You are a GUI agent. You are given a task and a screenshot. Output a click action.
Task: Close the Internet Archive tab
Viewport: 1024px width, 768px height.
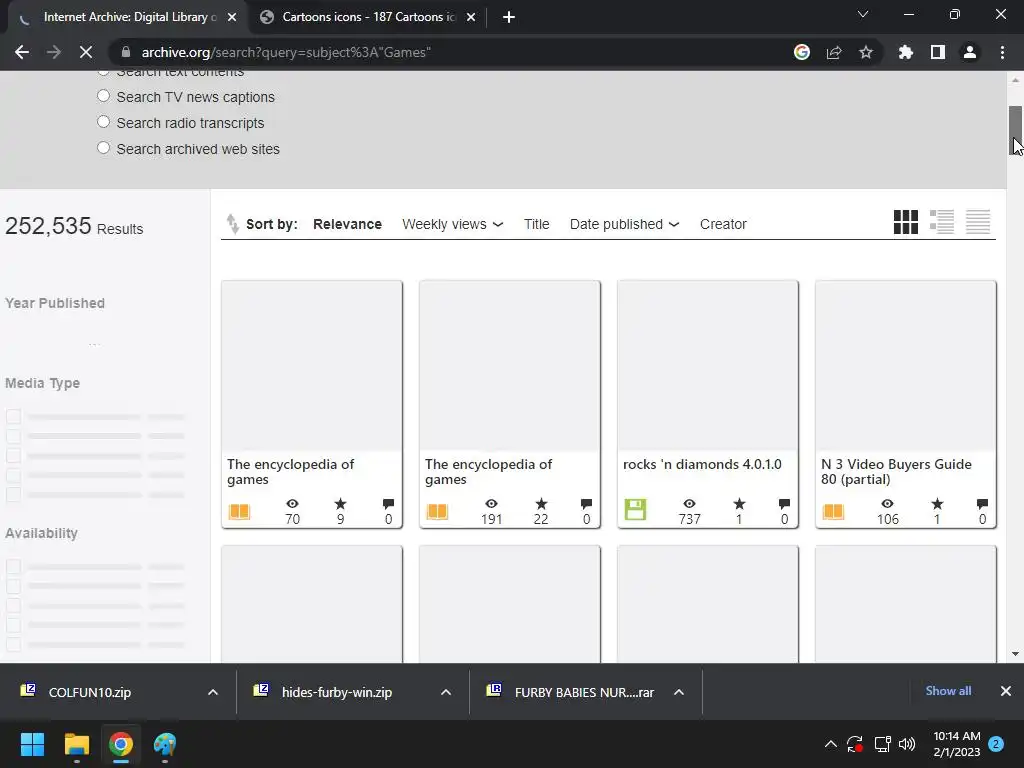(232, 17)
